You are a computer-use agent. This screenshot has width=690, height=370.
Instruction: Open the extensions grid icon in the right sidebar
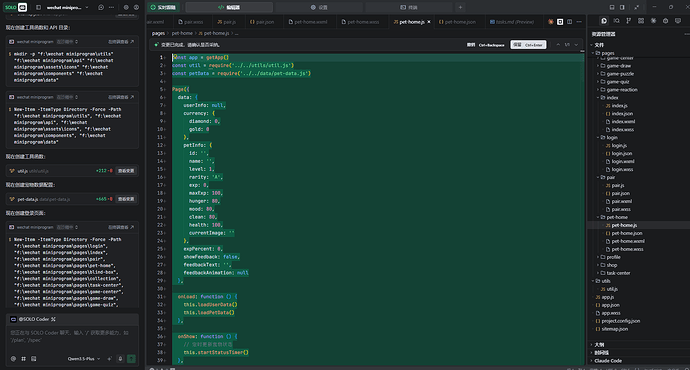click(641, 21)
